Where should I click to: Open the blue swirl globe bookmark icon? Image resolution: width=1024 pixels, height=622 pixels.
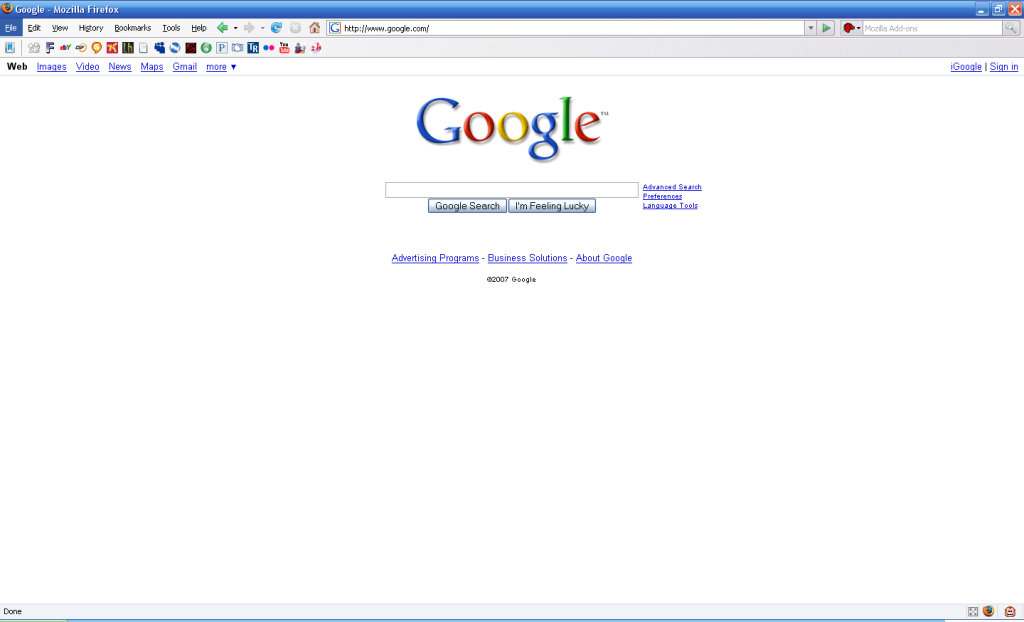175,48
